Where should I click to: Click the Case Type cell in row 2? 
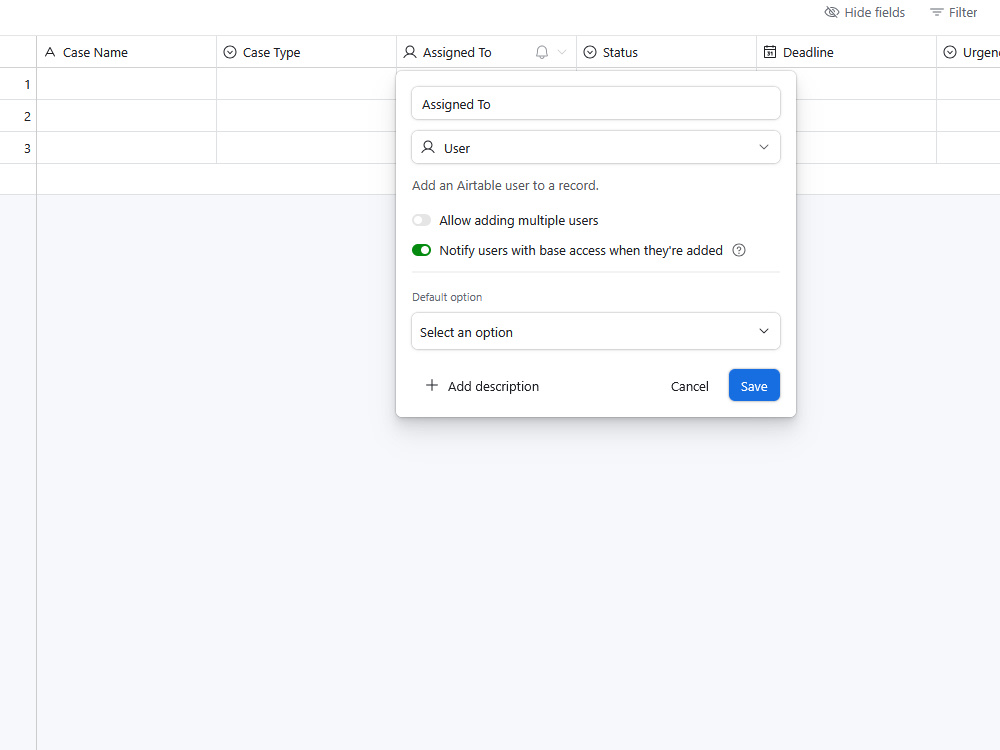pos(306,115)
